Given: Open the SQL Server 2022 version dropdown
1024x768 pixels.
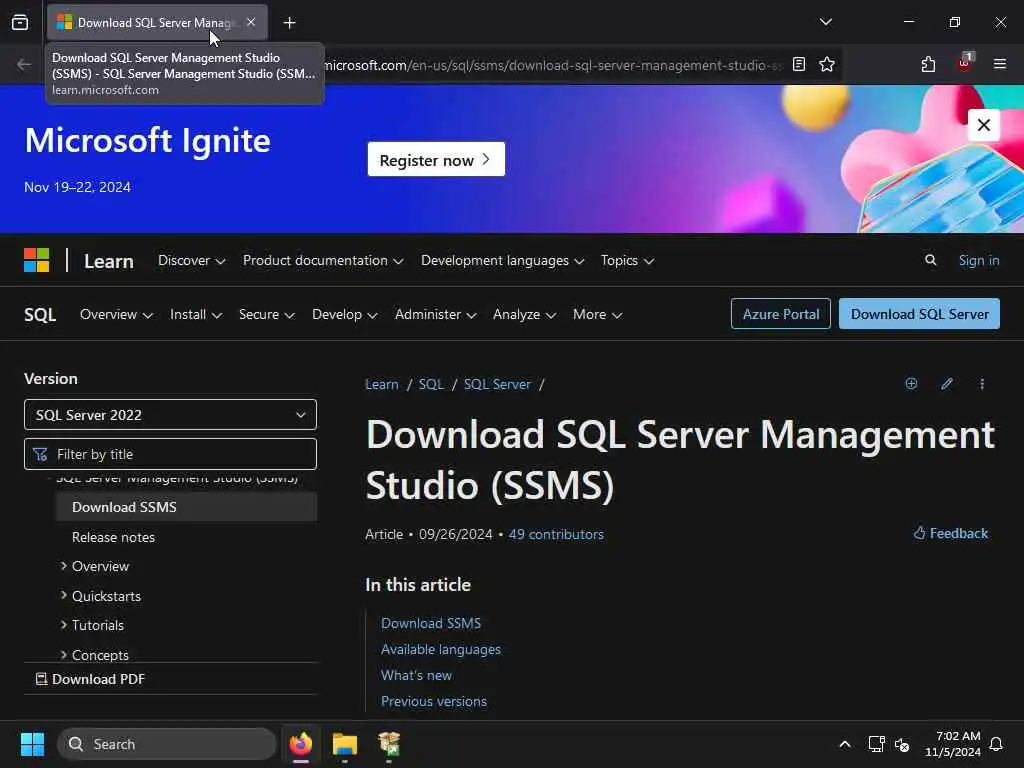Looking at the screenshot, I should [x=170, y=415].
